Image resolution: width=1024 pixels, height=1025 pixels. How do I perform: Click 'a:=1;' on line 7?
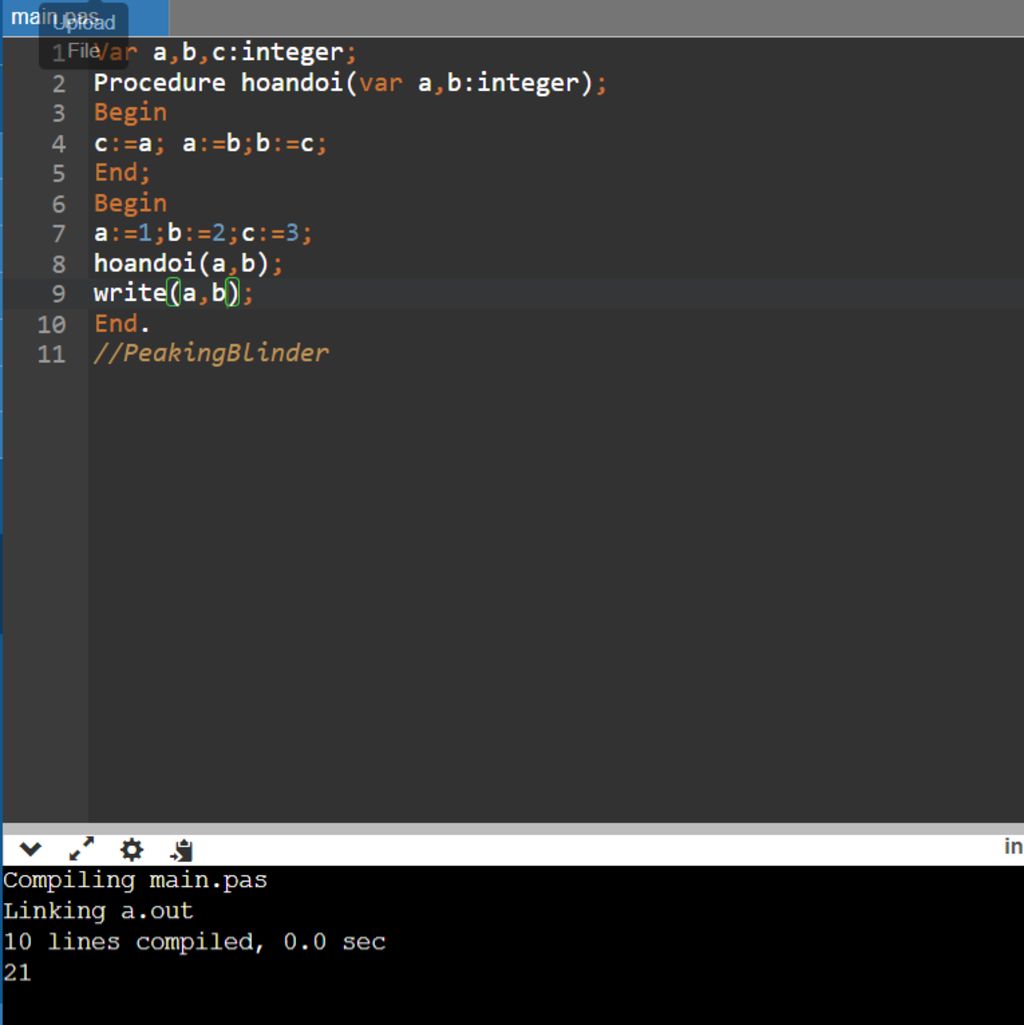coord(129,233)
